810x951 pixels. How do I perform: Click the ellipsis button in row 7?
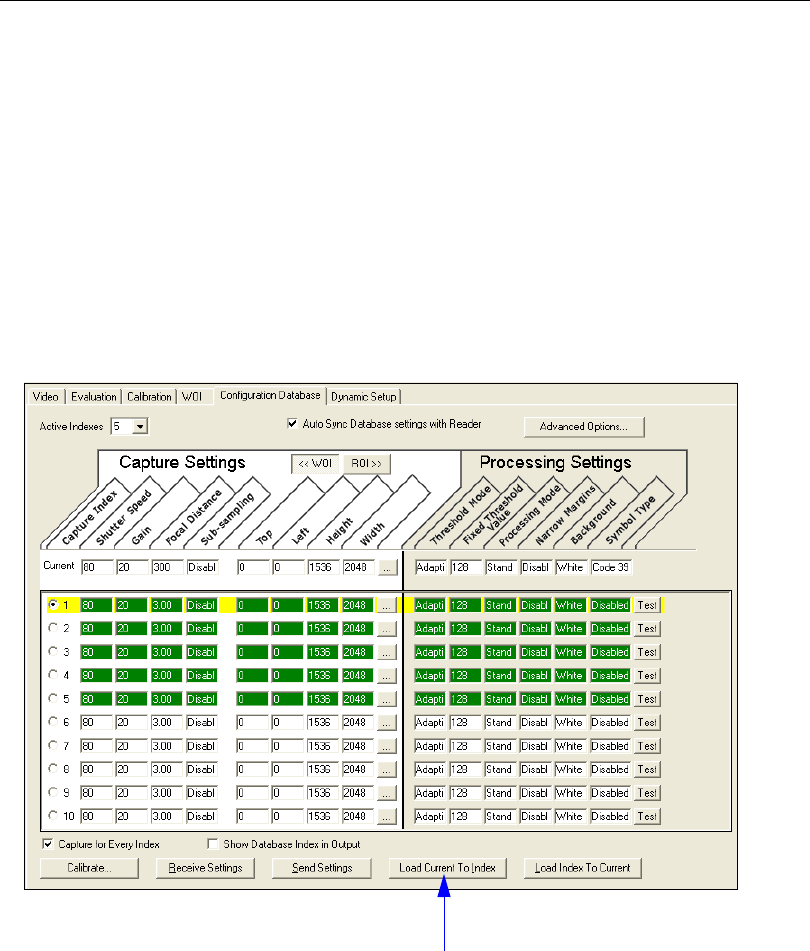386,747
